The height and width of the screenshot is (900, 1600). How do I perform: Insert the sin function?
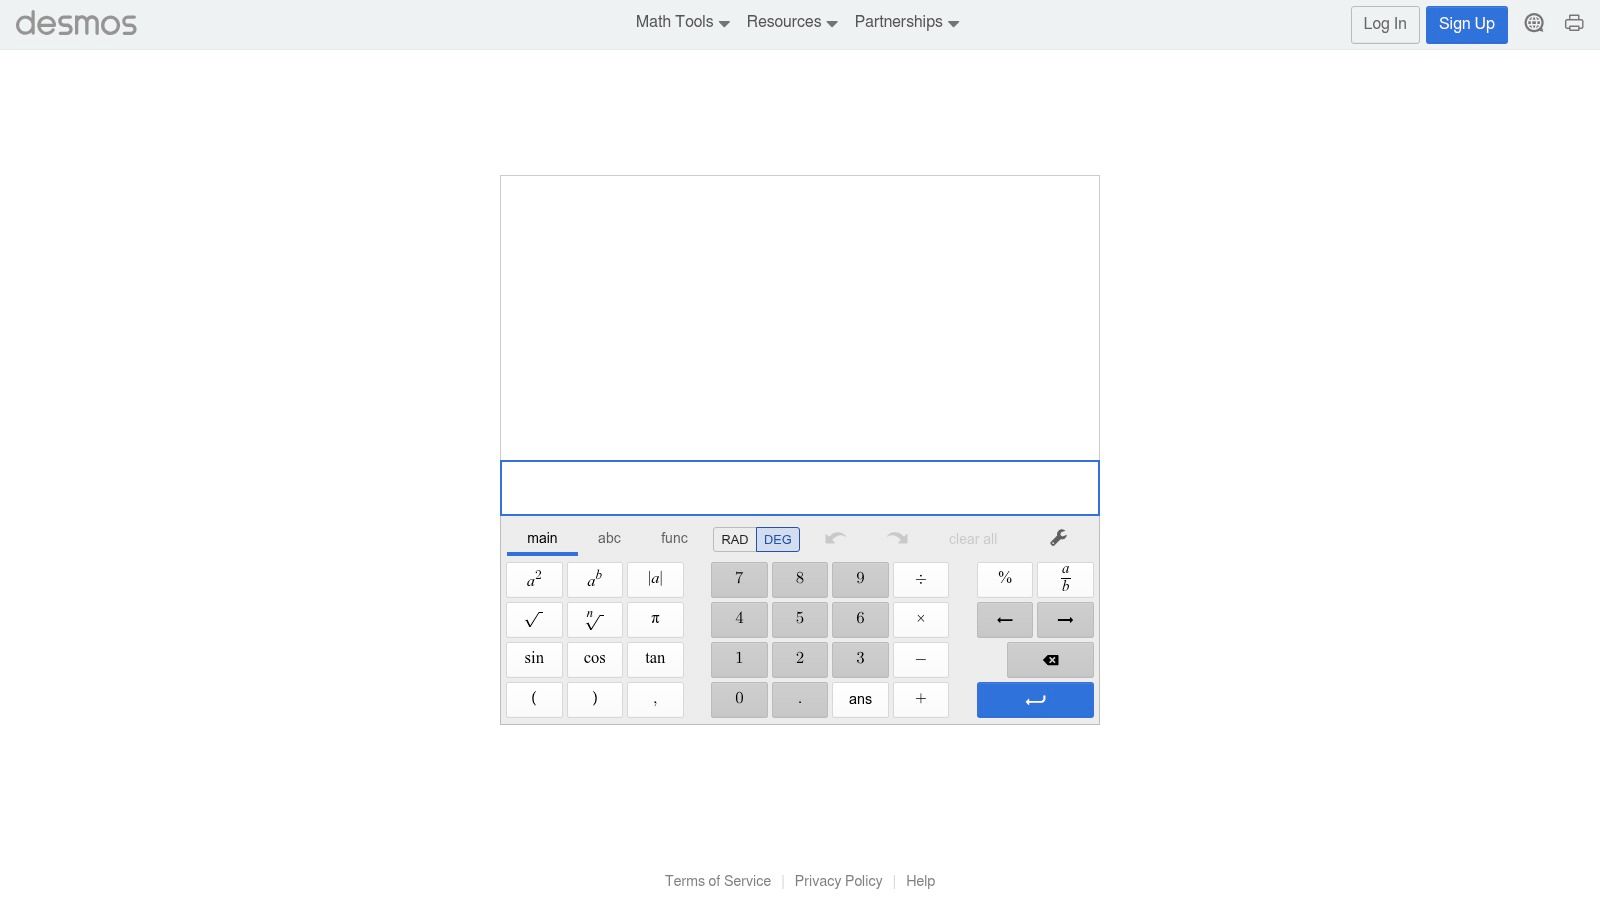click(x=534, y=660)
